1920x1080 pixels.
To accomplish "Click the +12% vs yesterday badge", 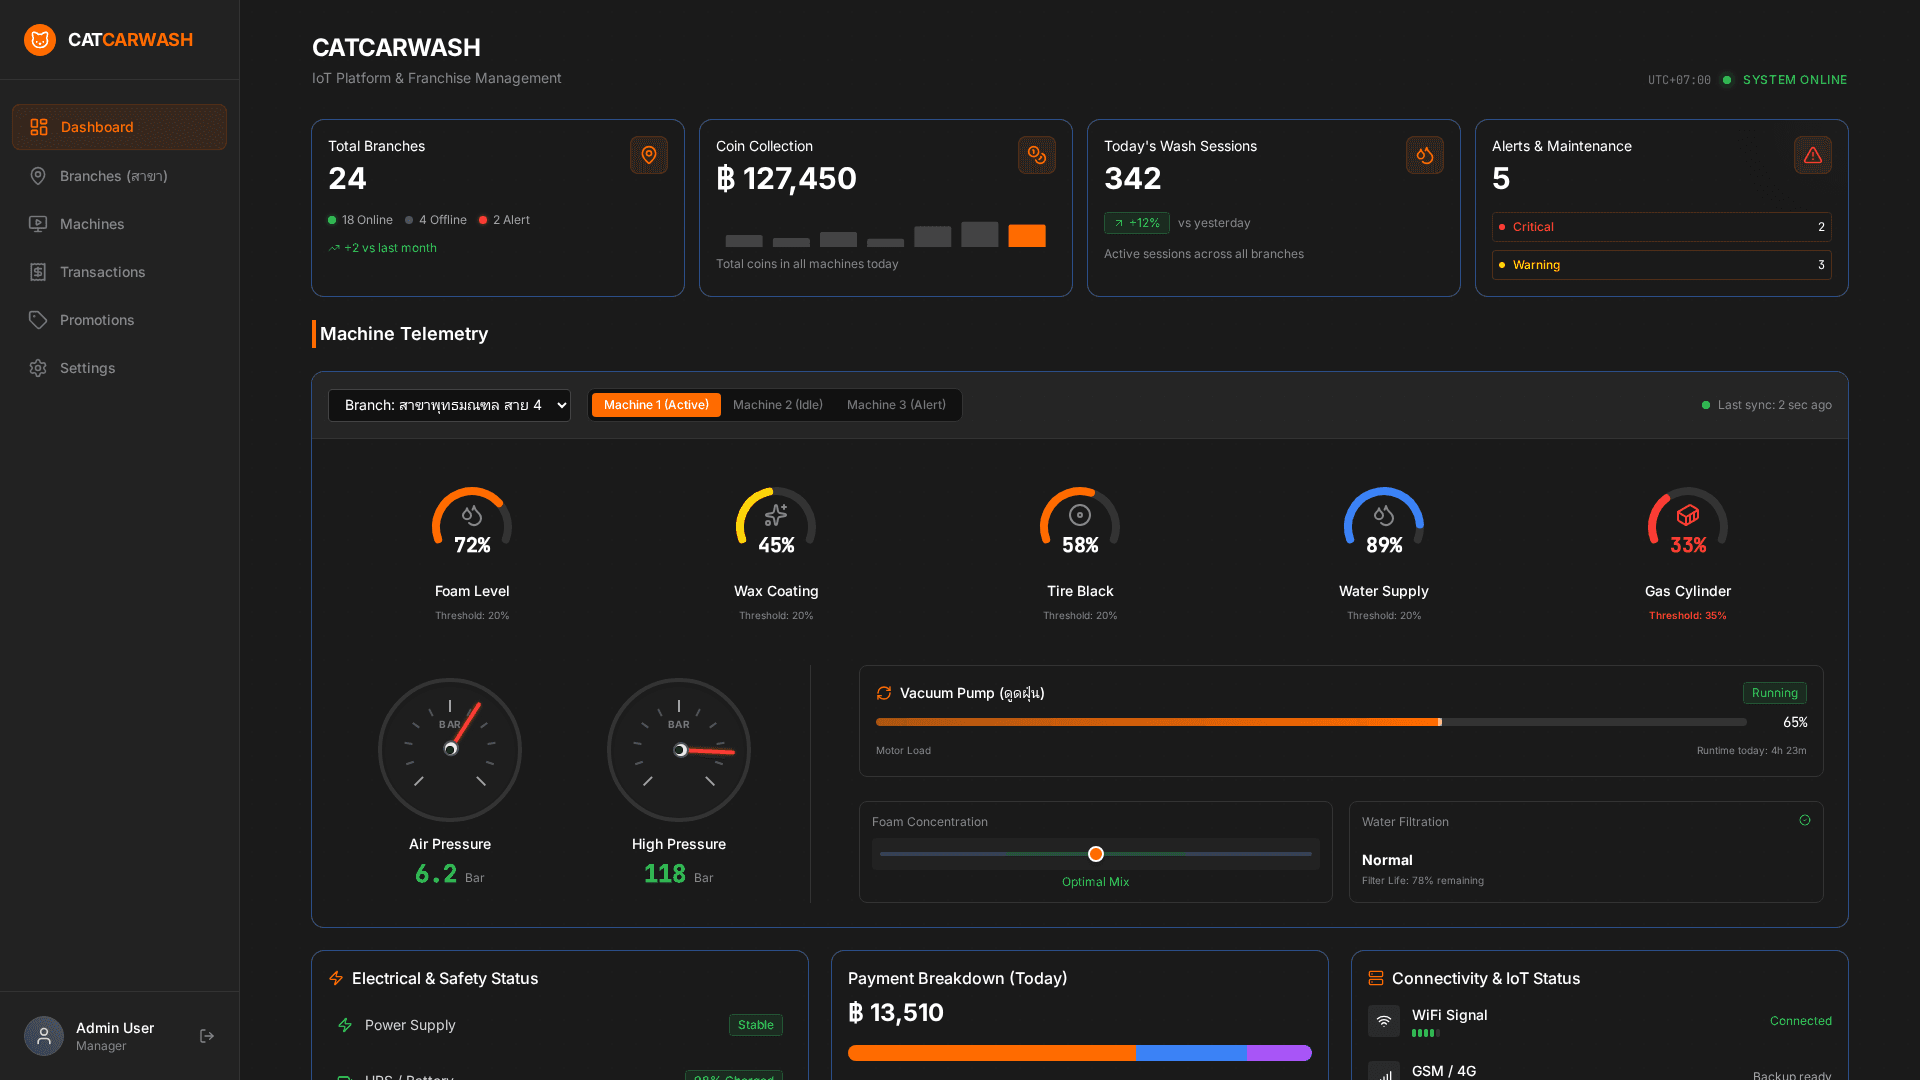I will 1136,223.
